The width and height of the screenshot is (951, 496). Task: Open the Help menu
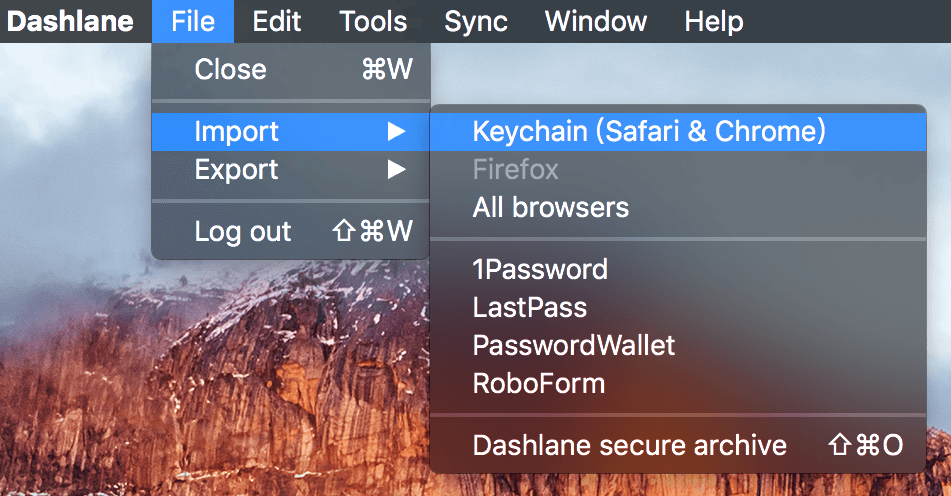click(714, 21)
